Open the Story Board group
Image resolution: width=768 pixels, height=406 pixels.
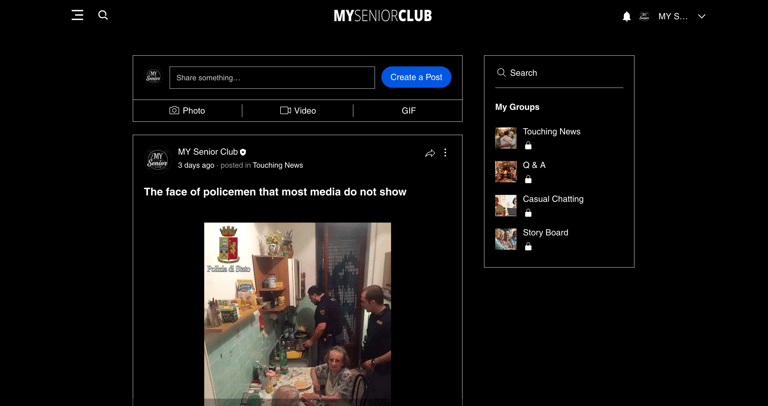(545, 233)
